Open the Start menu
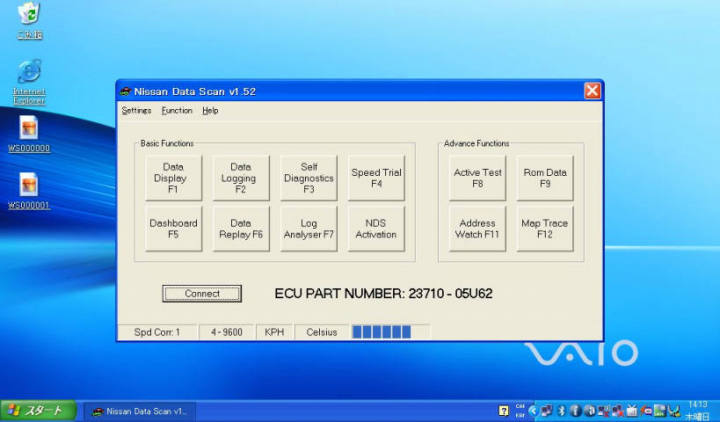 click(x=39, y=411)
